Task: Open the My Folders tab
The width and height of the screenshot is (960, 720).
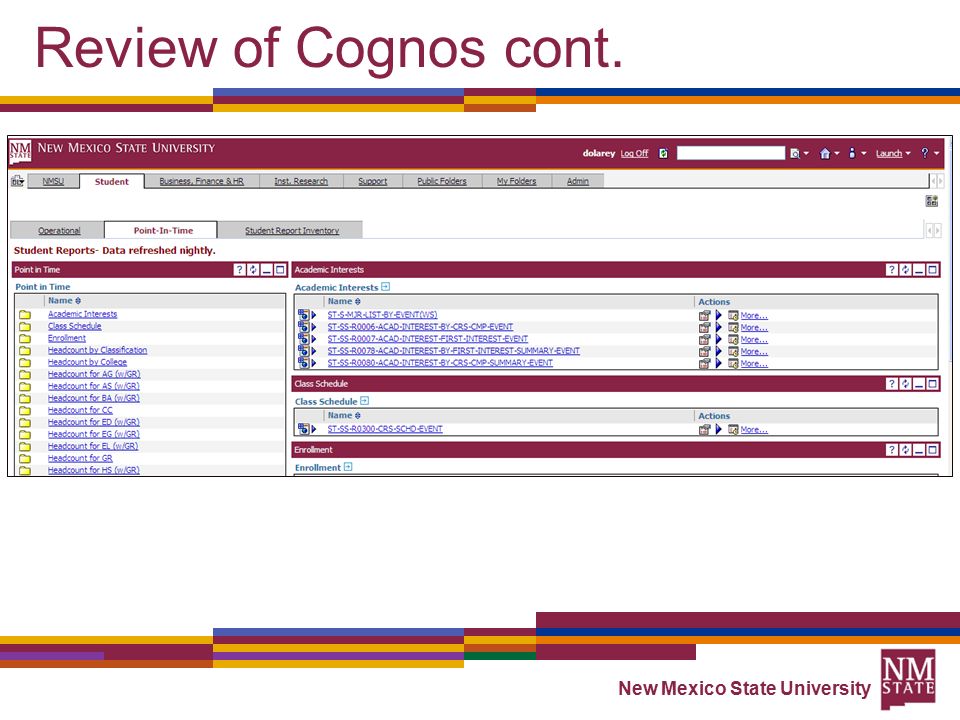Action: pos(517,181)
